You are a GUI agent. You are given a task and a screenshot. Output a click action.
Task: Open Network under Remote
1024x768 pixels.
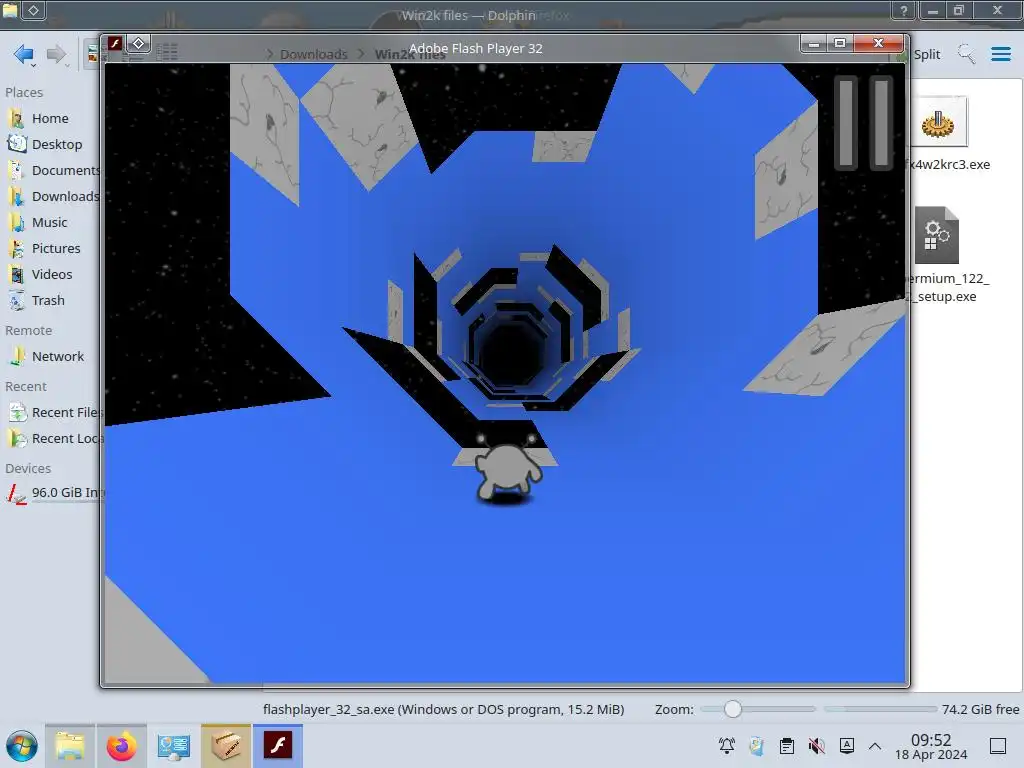(x=51, y=357)
